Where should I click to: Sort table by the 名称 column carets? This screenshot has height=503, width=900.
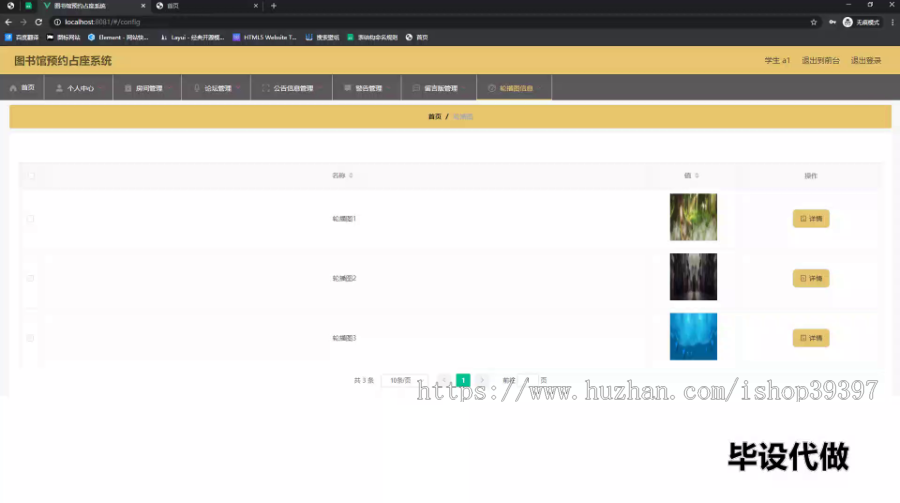[351, 176]
